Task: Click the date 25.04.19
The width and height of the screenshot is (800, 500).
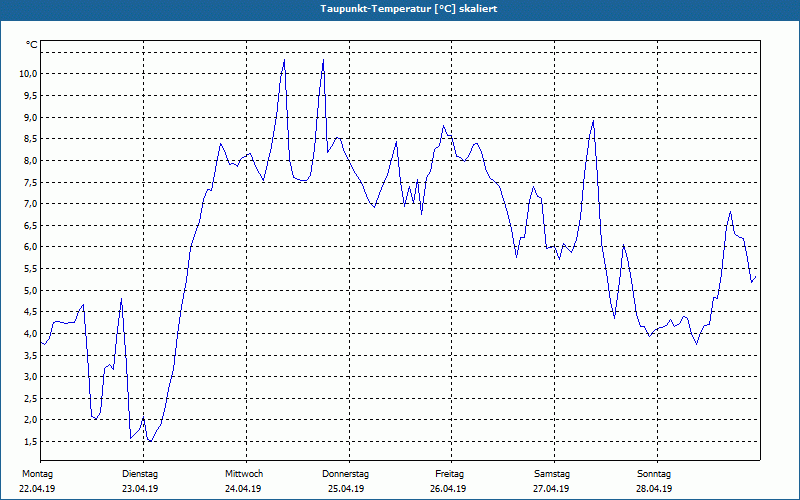Action: (x=346, y=489)
